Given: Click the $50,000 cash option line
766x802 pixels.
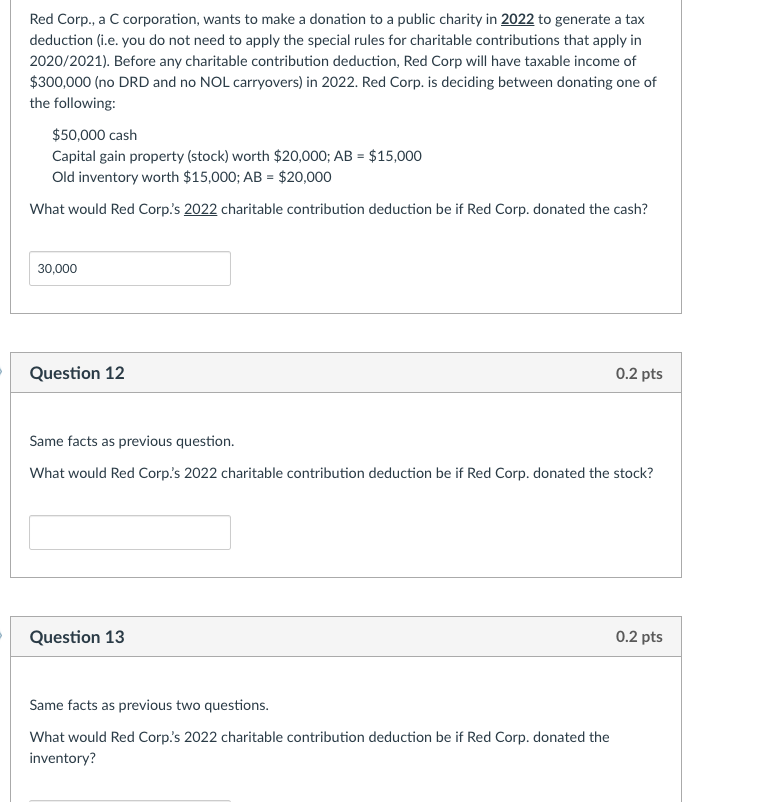Looking at the screenshot, I should point(94,135).
